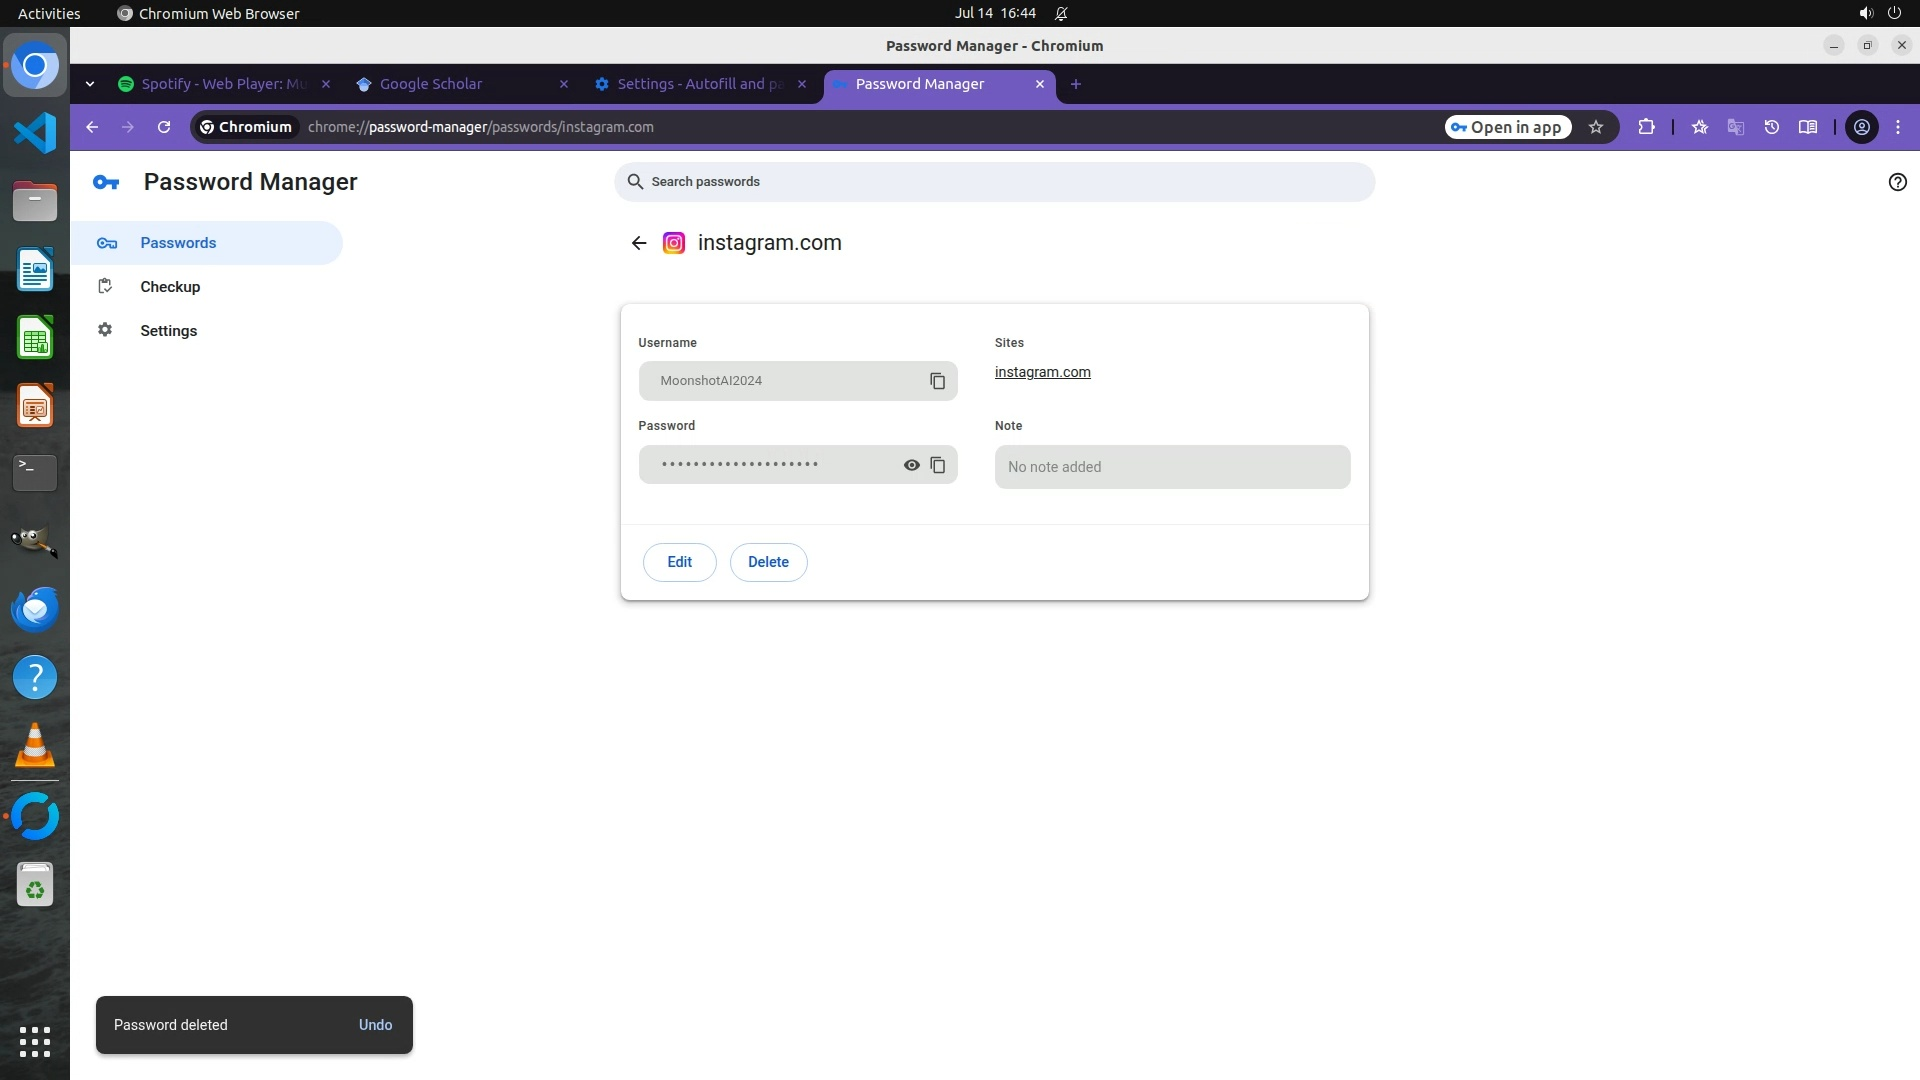
Task: Open the instagram.com site link
Action: (1042, 372)
